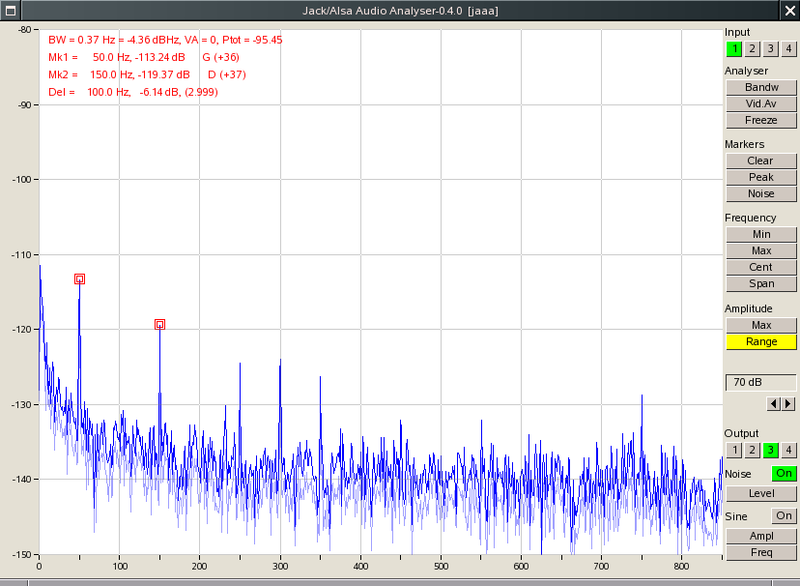The image size is (800, 586).
Task: Clear the markers
Action: click(x=761, y=161)
